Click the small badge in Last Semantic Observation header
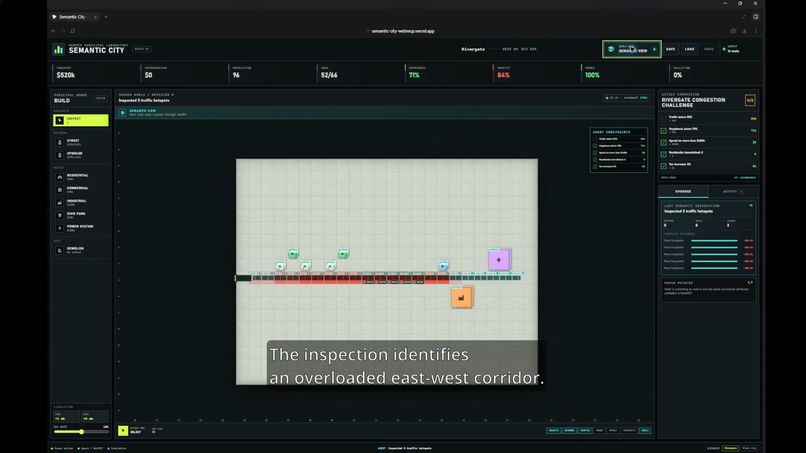 (751, 206)
